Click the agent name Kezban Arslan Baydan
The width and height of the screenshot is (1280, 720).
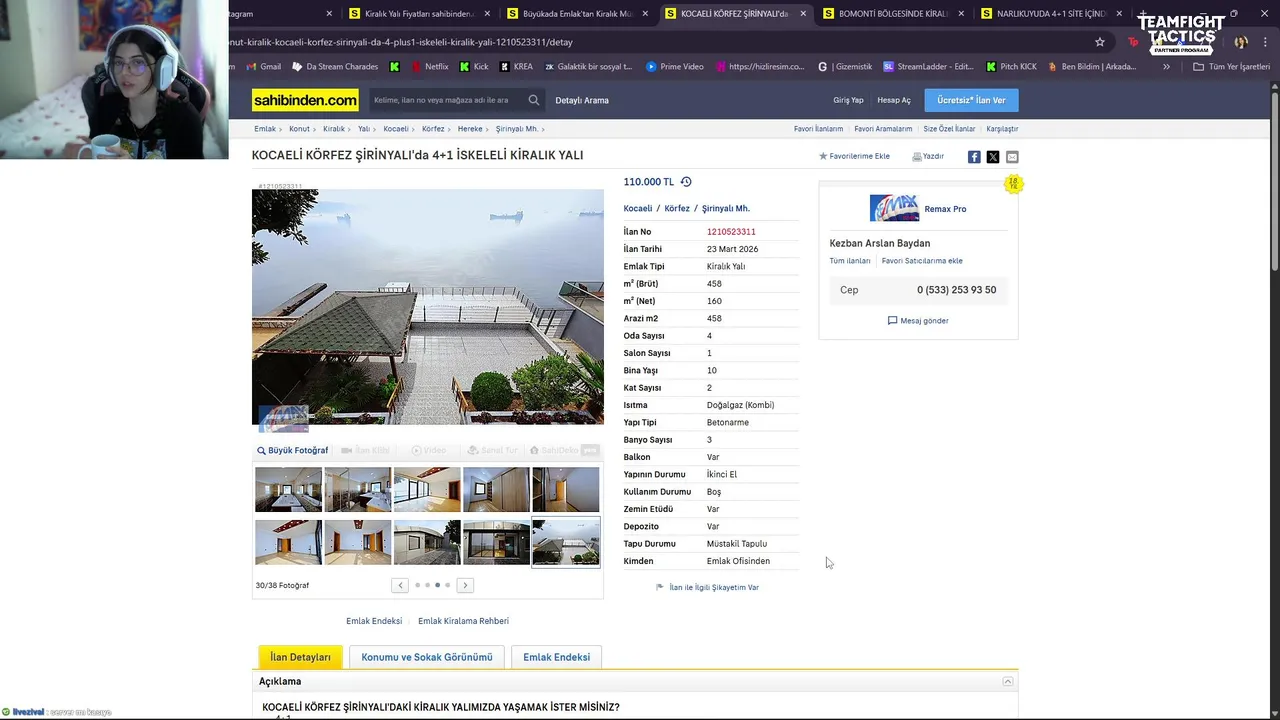(x=879, y=243)
